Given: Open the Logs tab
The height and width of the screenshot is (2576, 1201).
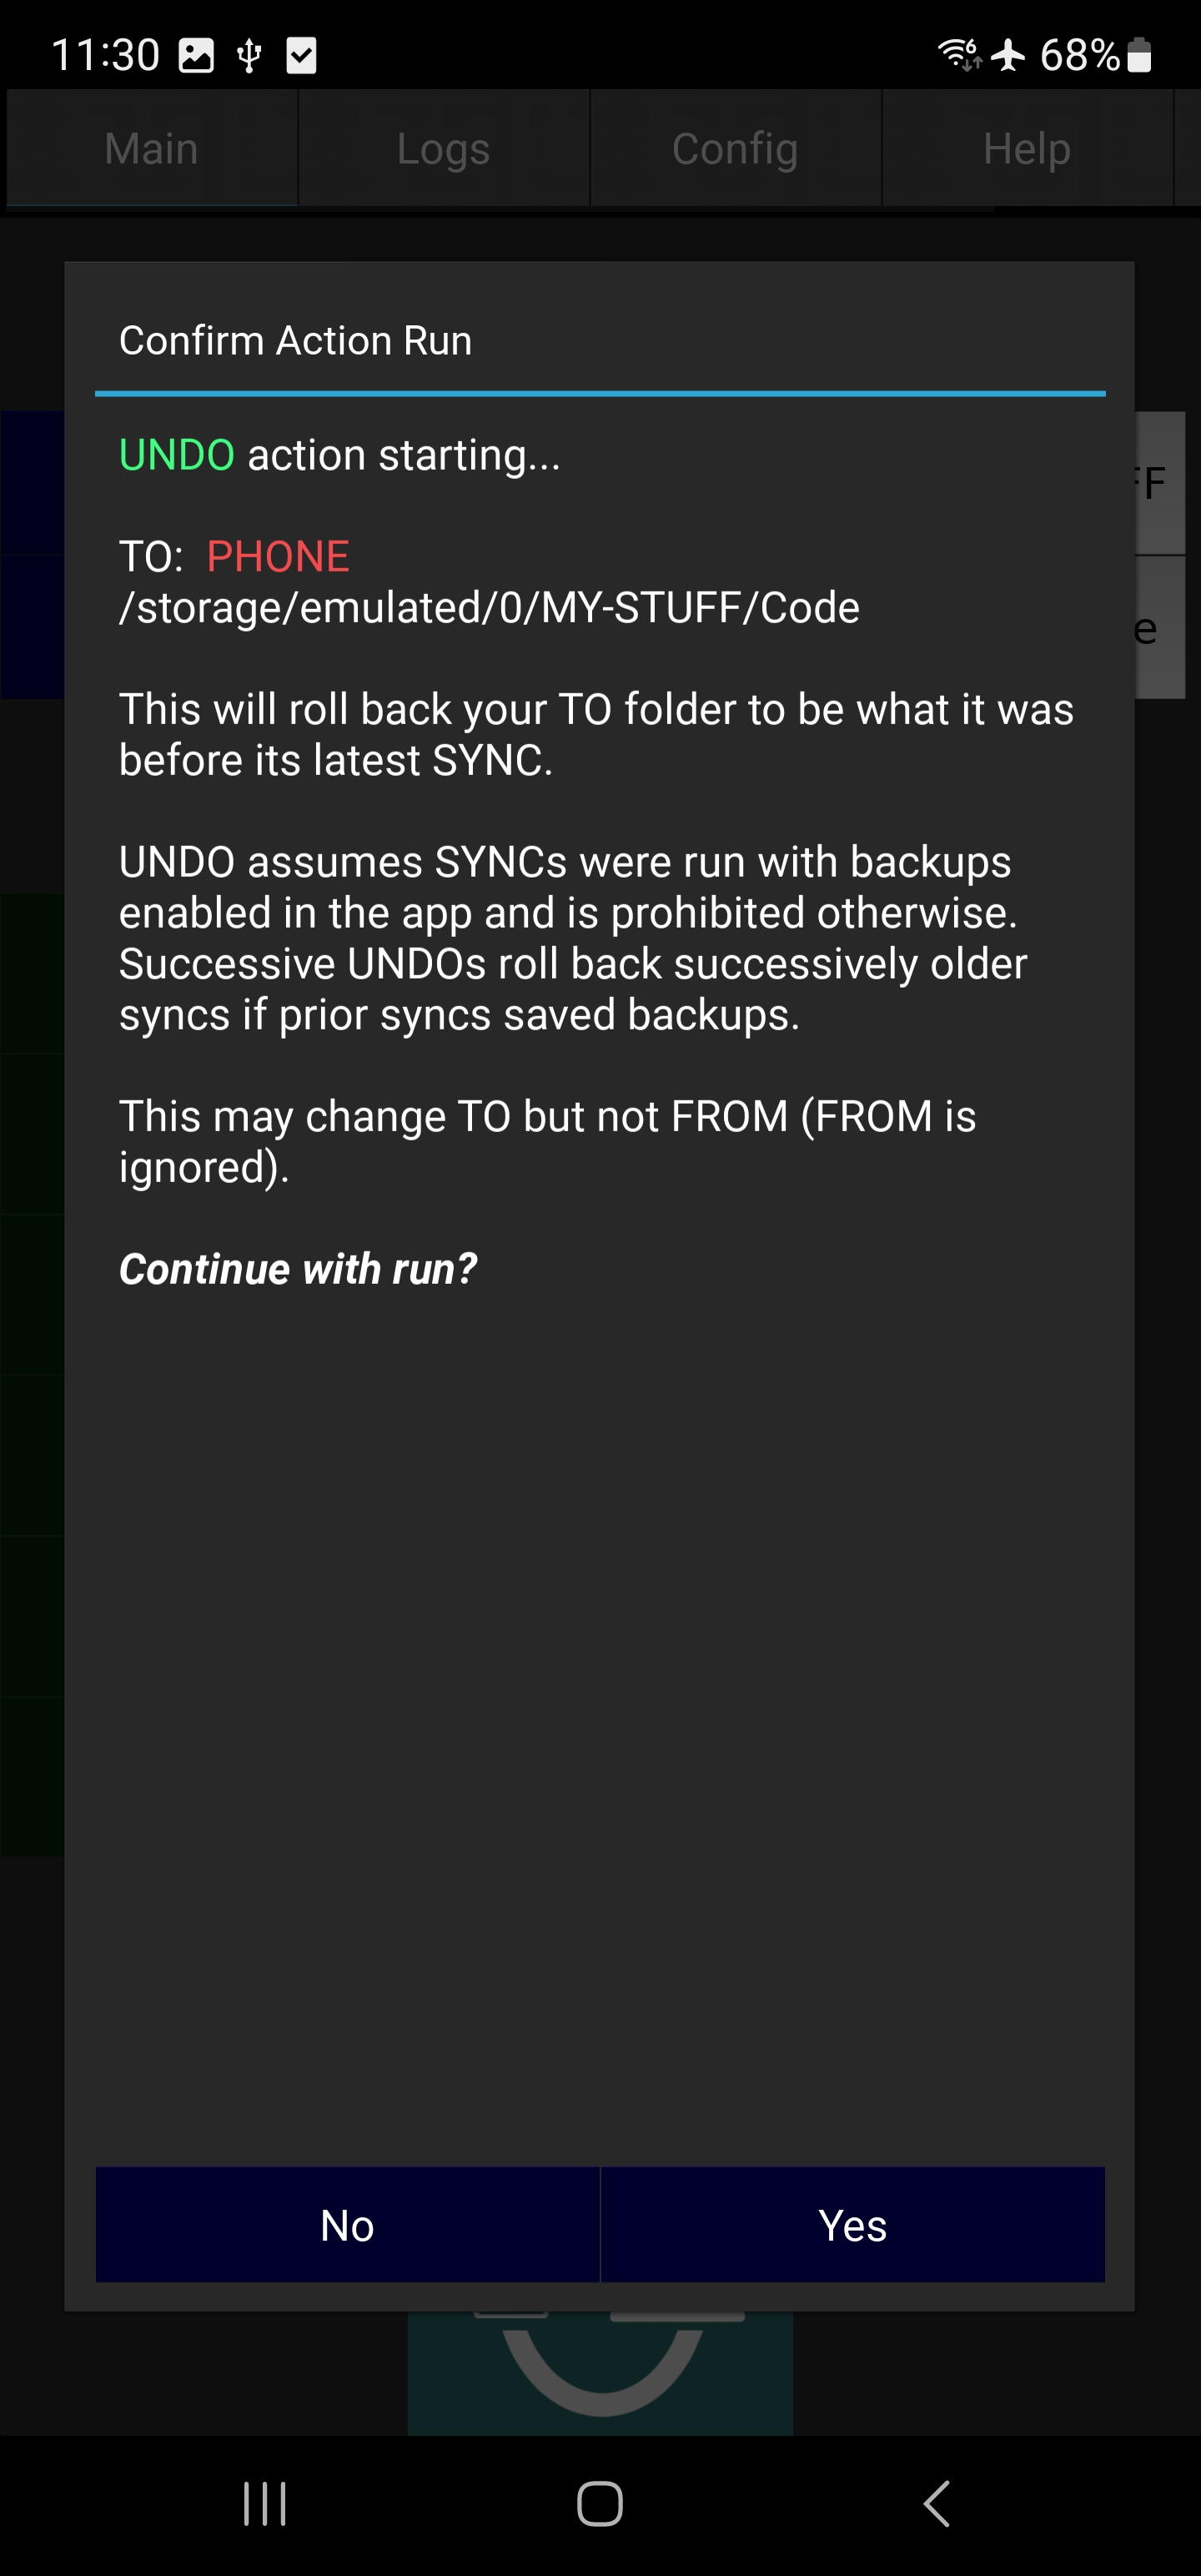Looking at the screenshot, I should 443,148.
